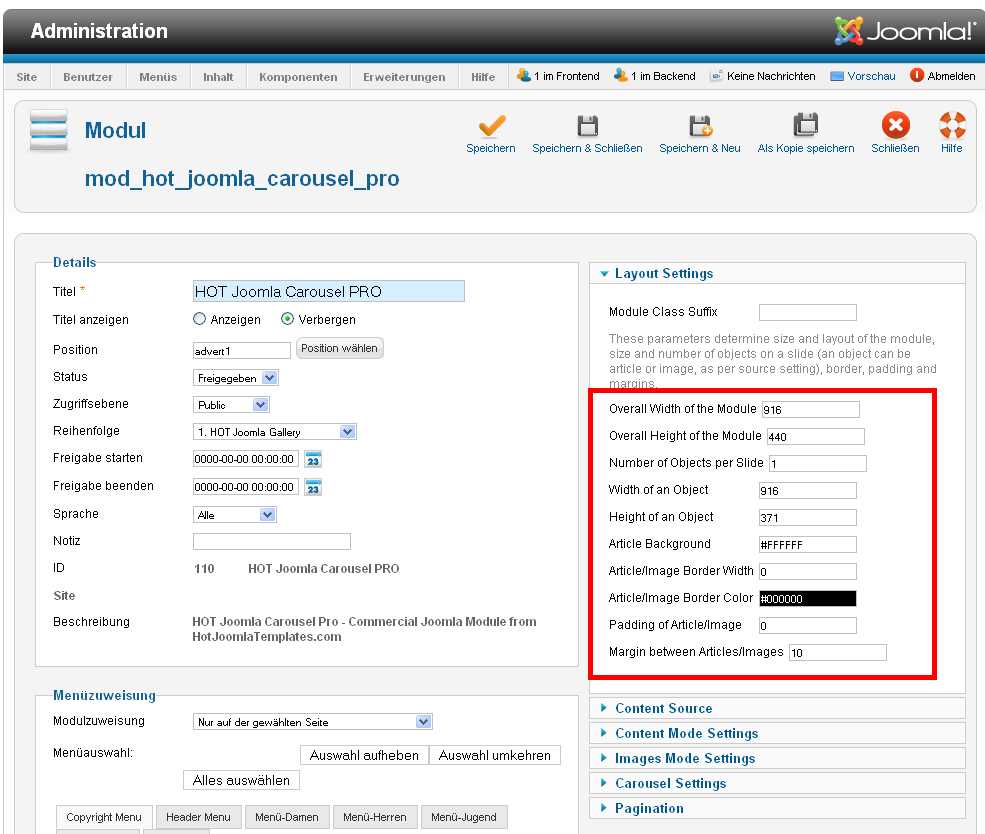Click the Height of an Object field
This screenshot has height=834, width=985.
click(807, 517)
